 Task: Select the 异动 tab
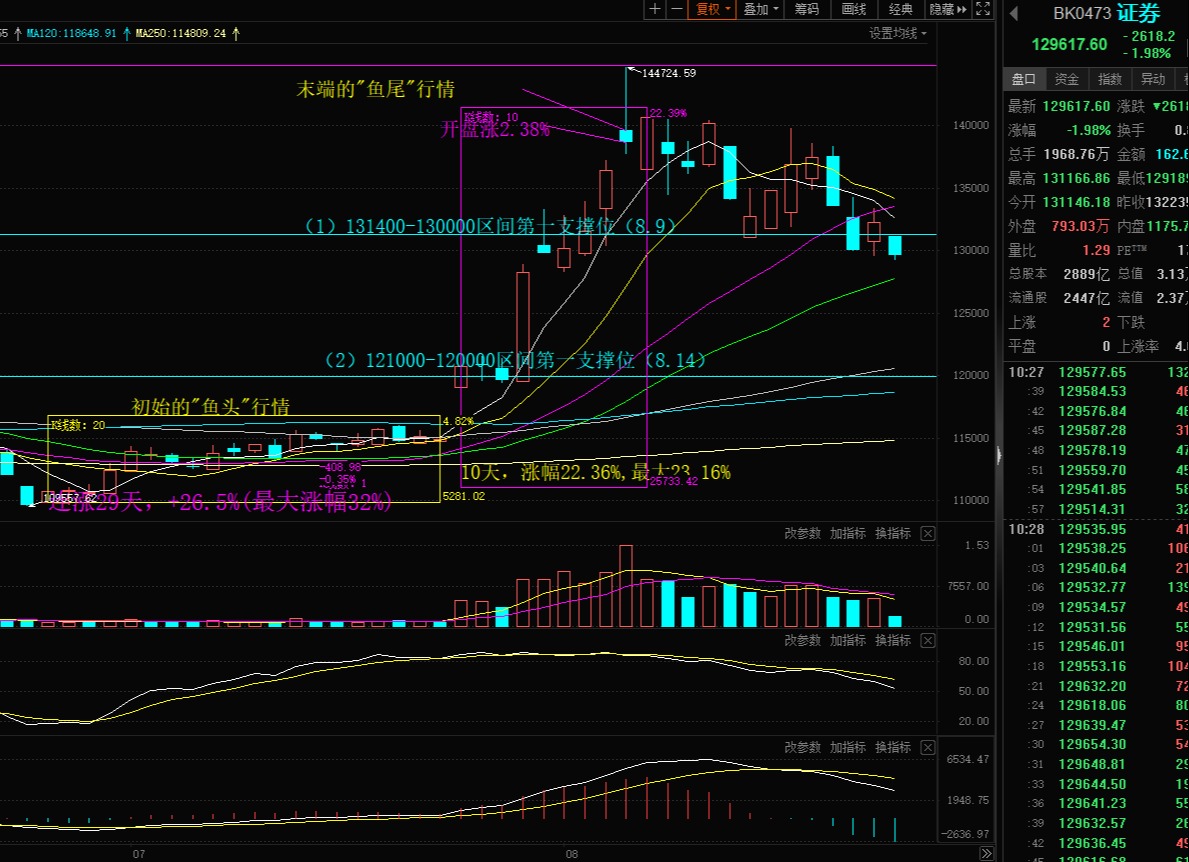(x=1153, y=79)
